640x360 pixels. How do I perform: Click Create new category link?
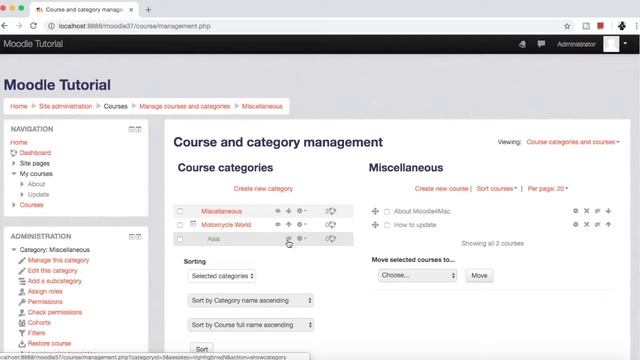(263, 189)
